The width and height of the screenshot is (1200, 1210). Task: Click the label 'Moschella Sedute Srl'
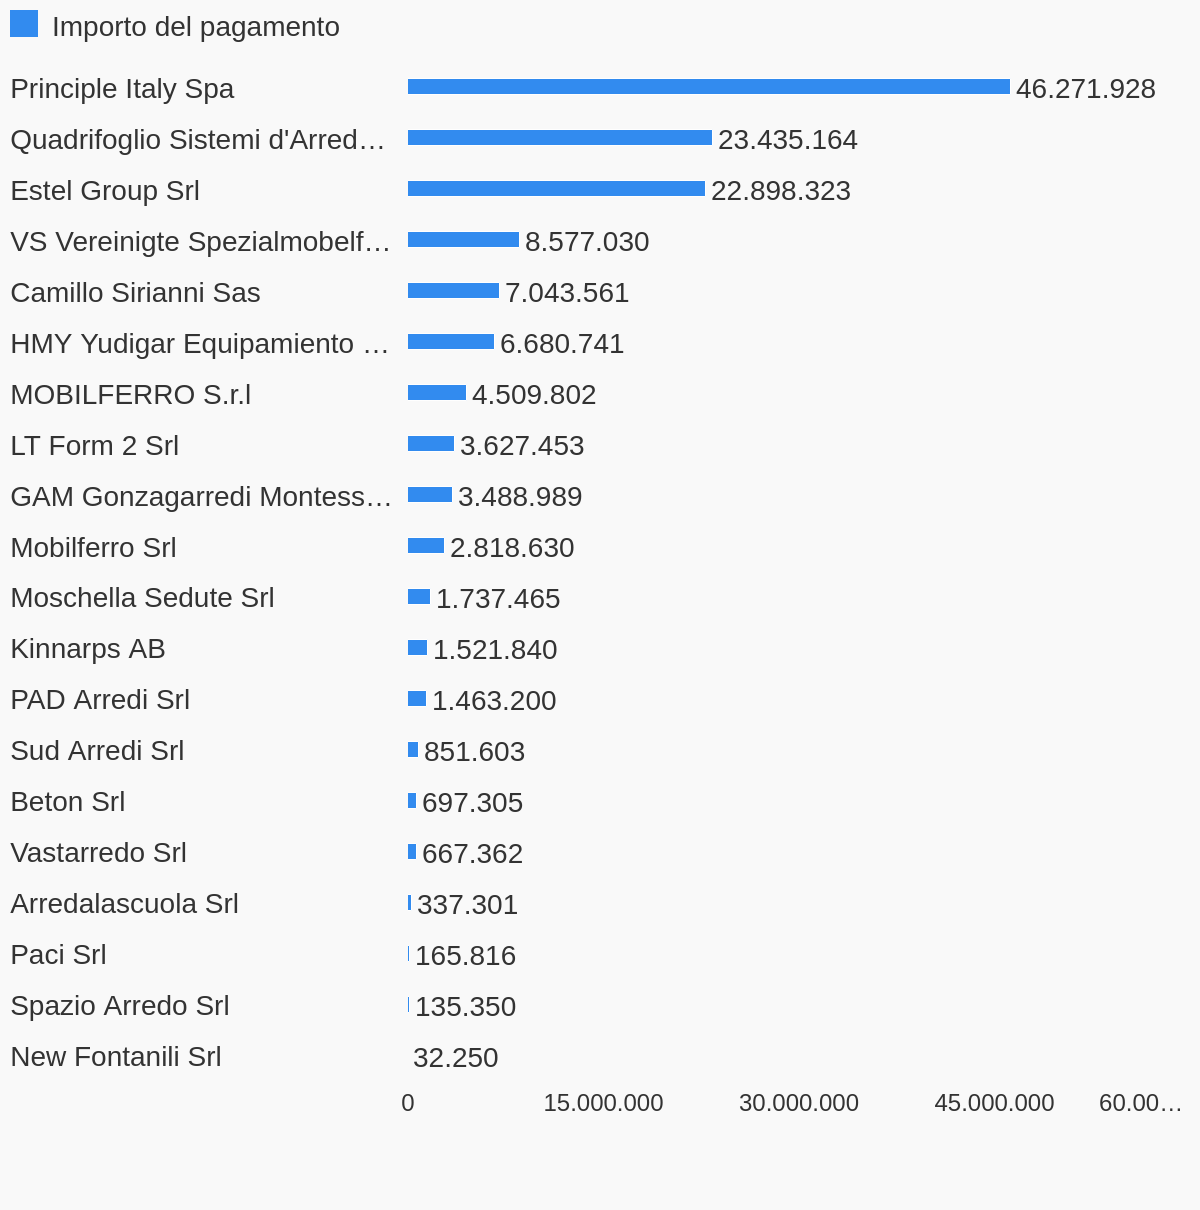[x=142, y=598]
